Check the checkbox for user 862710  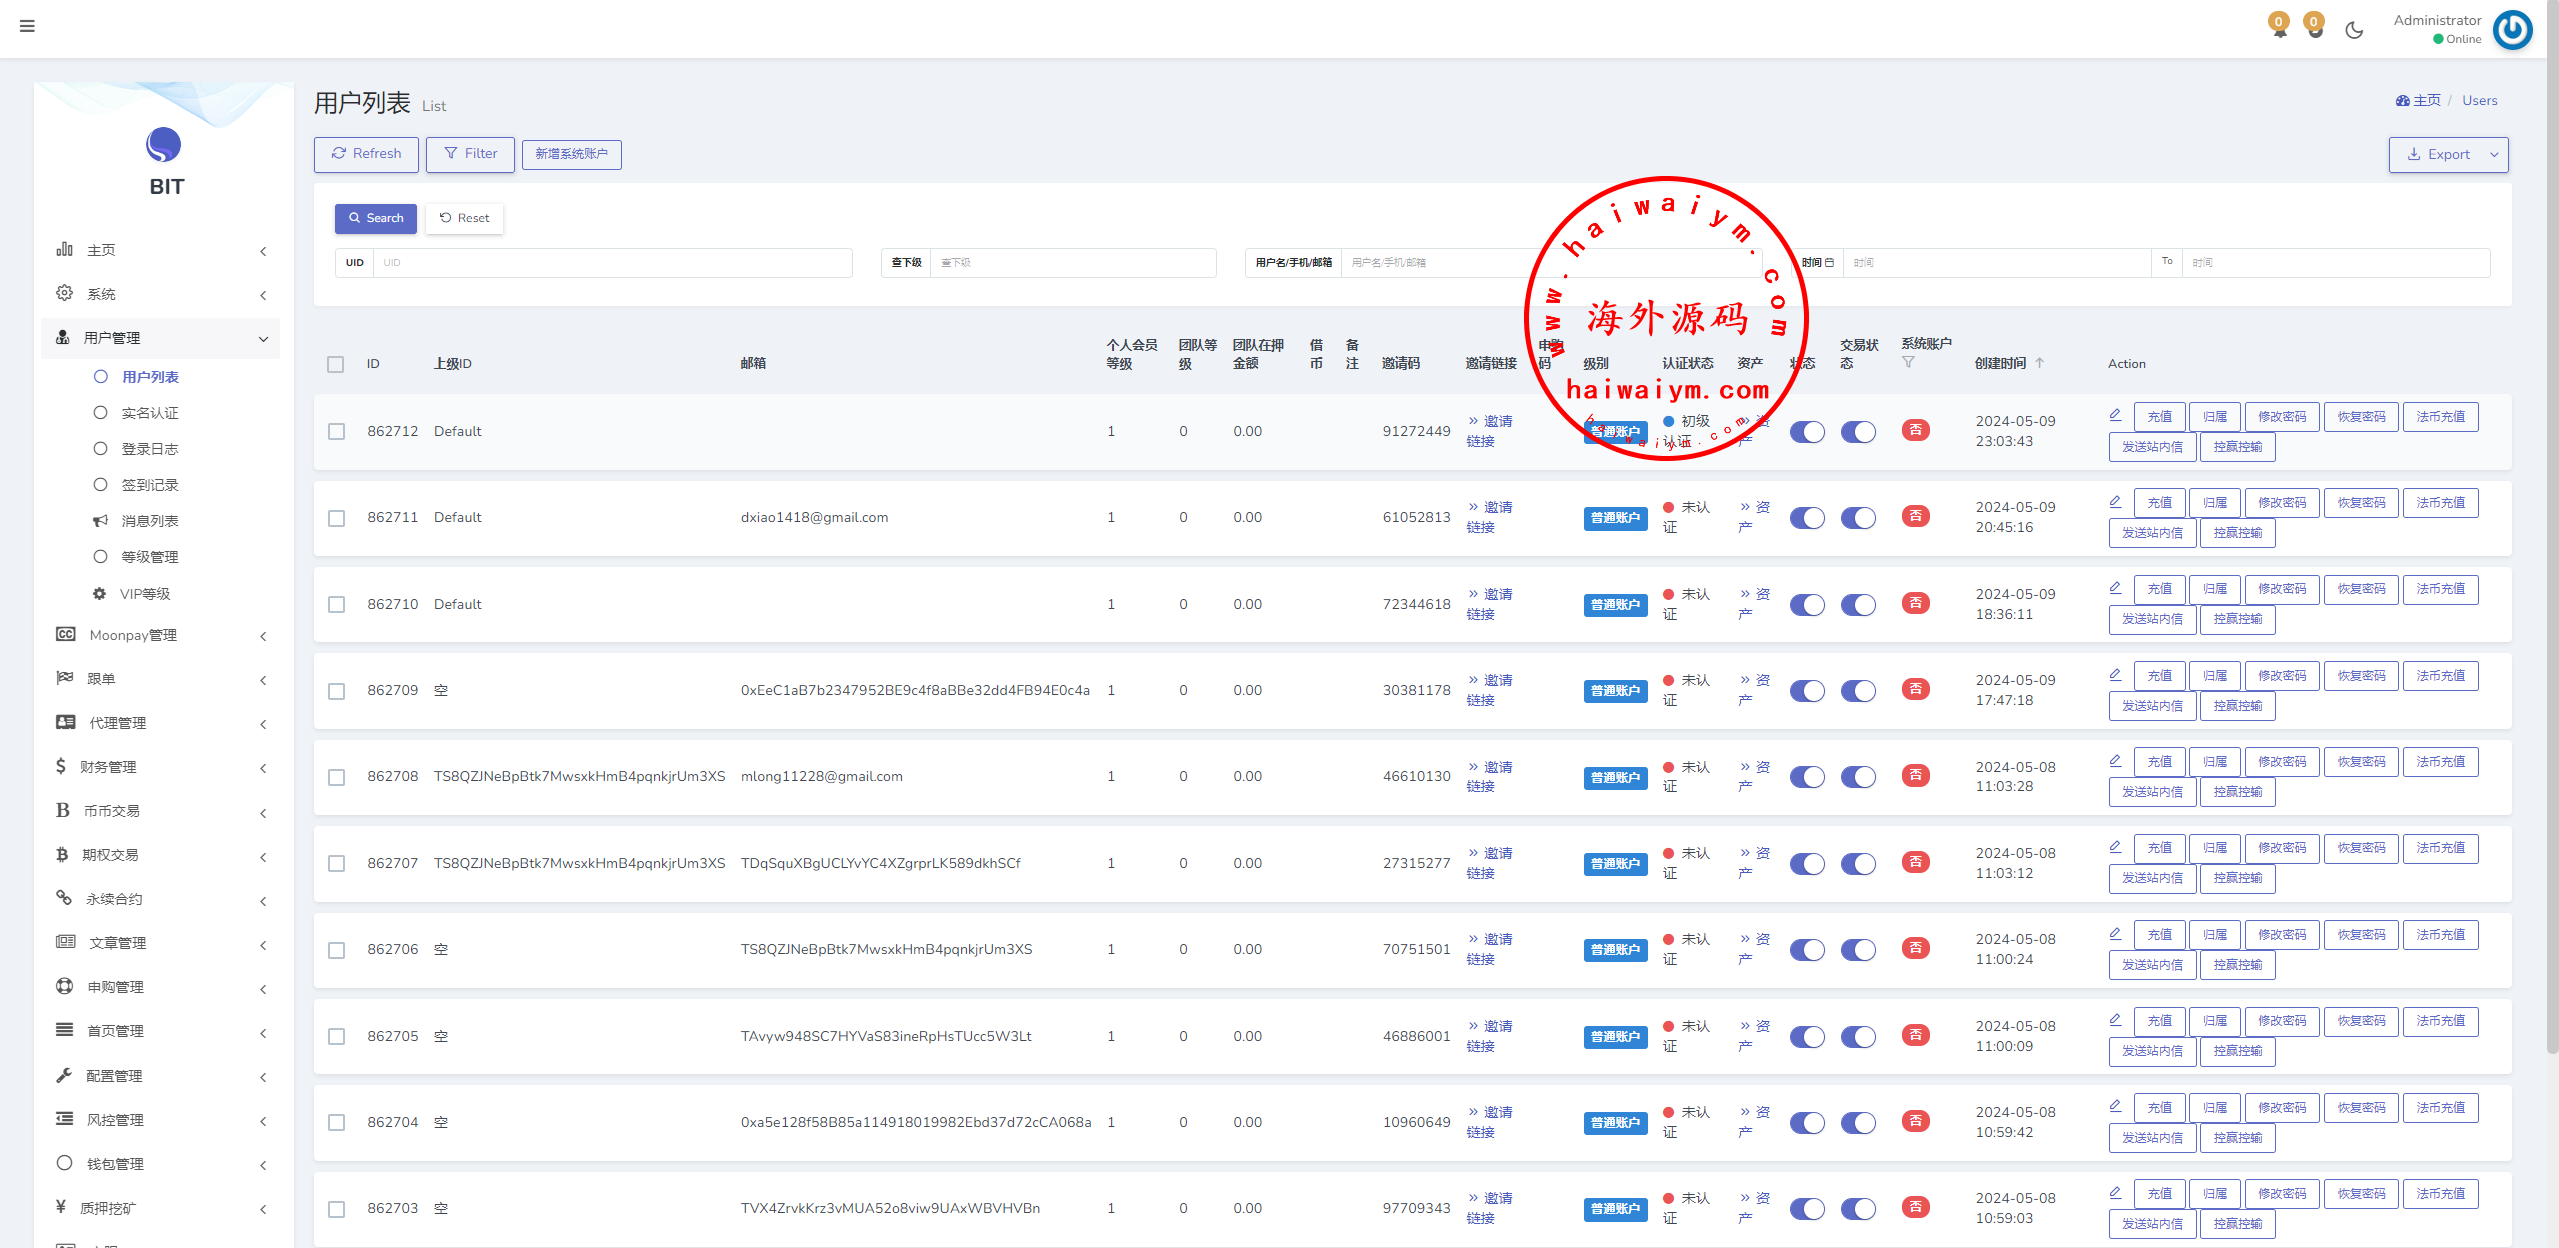pyautogui.click(x=337, y=605)
